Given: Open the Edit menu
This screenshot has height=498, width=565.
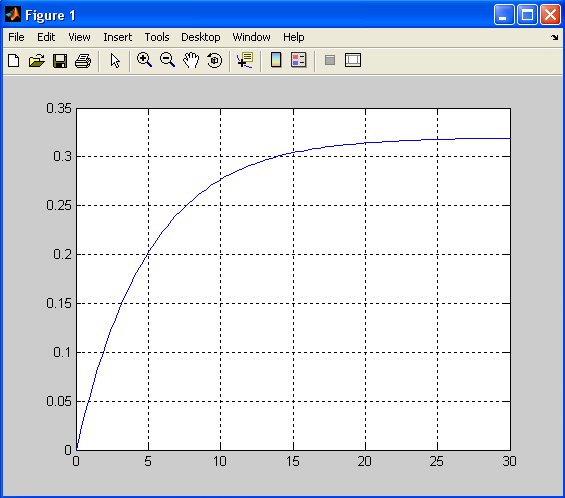Looking at the screenshot, I should pyautogui.click(x=46, y=37).
